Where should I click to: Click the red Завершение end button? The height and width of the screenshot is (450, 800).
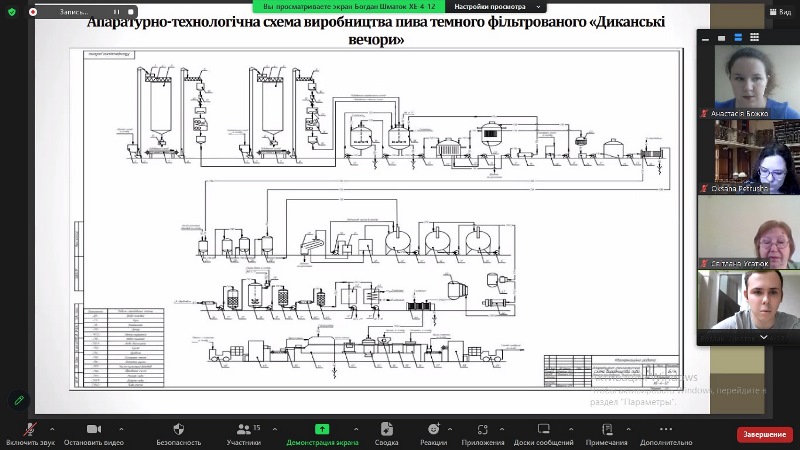764,434
